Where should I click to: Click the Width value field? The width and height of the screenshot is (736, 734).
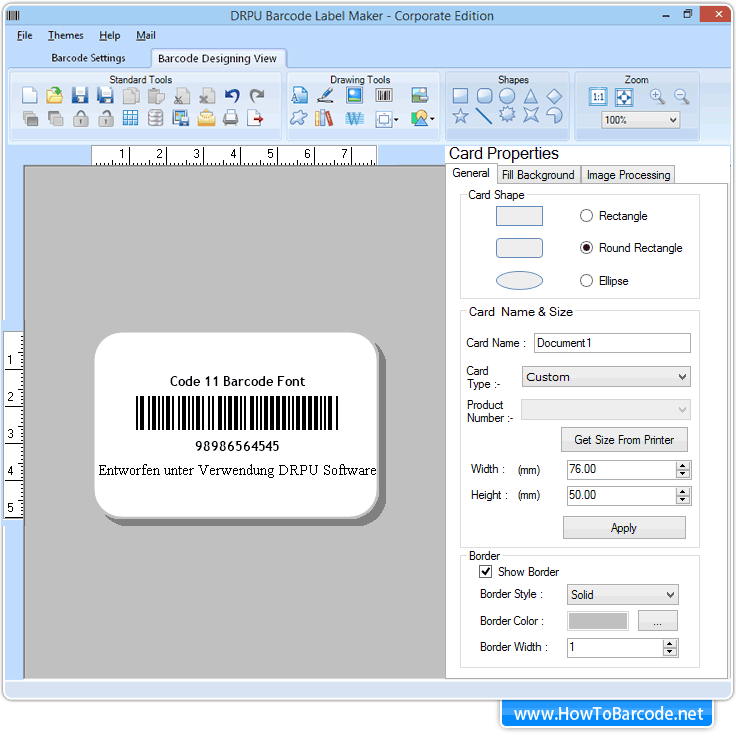coord(621,469)
